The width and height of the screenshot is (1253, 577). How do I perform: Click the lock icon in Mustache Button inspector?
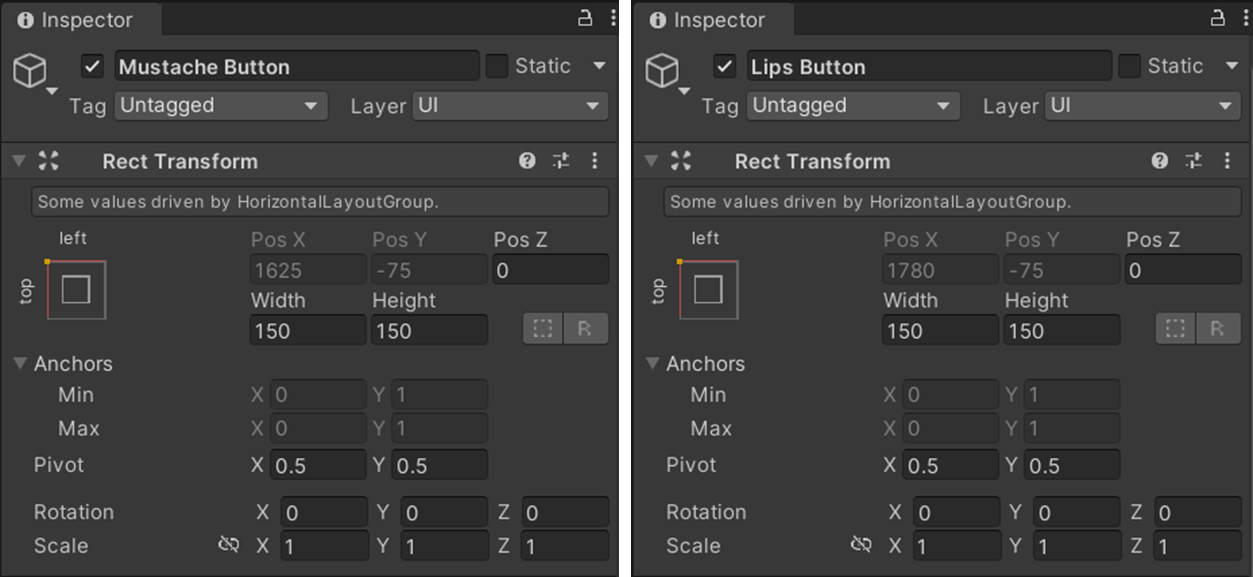pos(585,19)
